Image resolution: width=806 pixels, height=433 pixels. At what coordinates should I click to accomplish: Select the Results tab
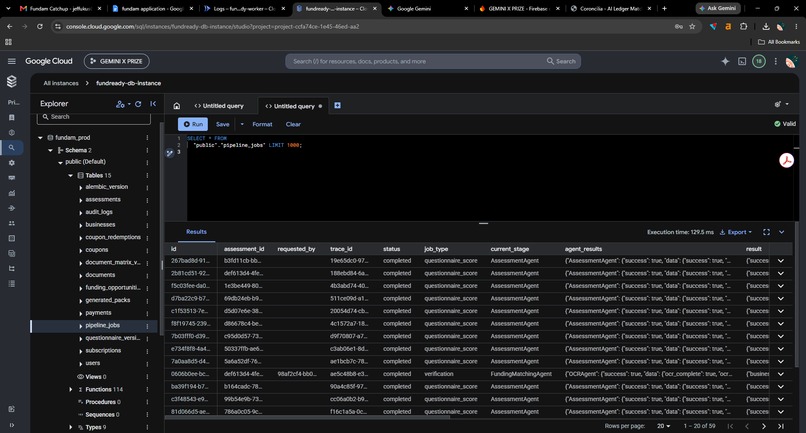tap(196, 232)
